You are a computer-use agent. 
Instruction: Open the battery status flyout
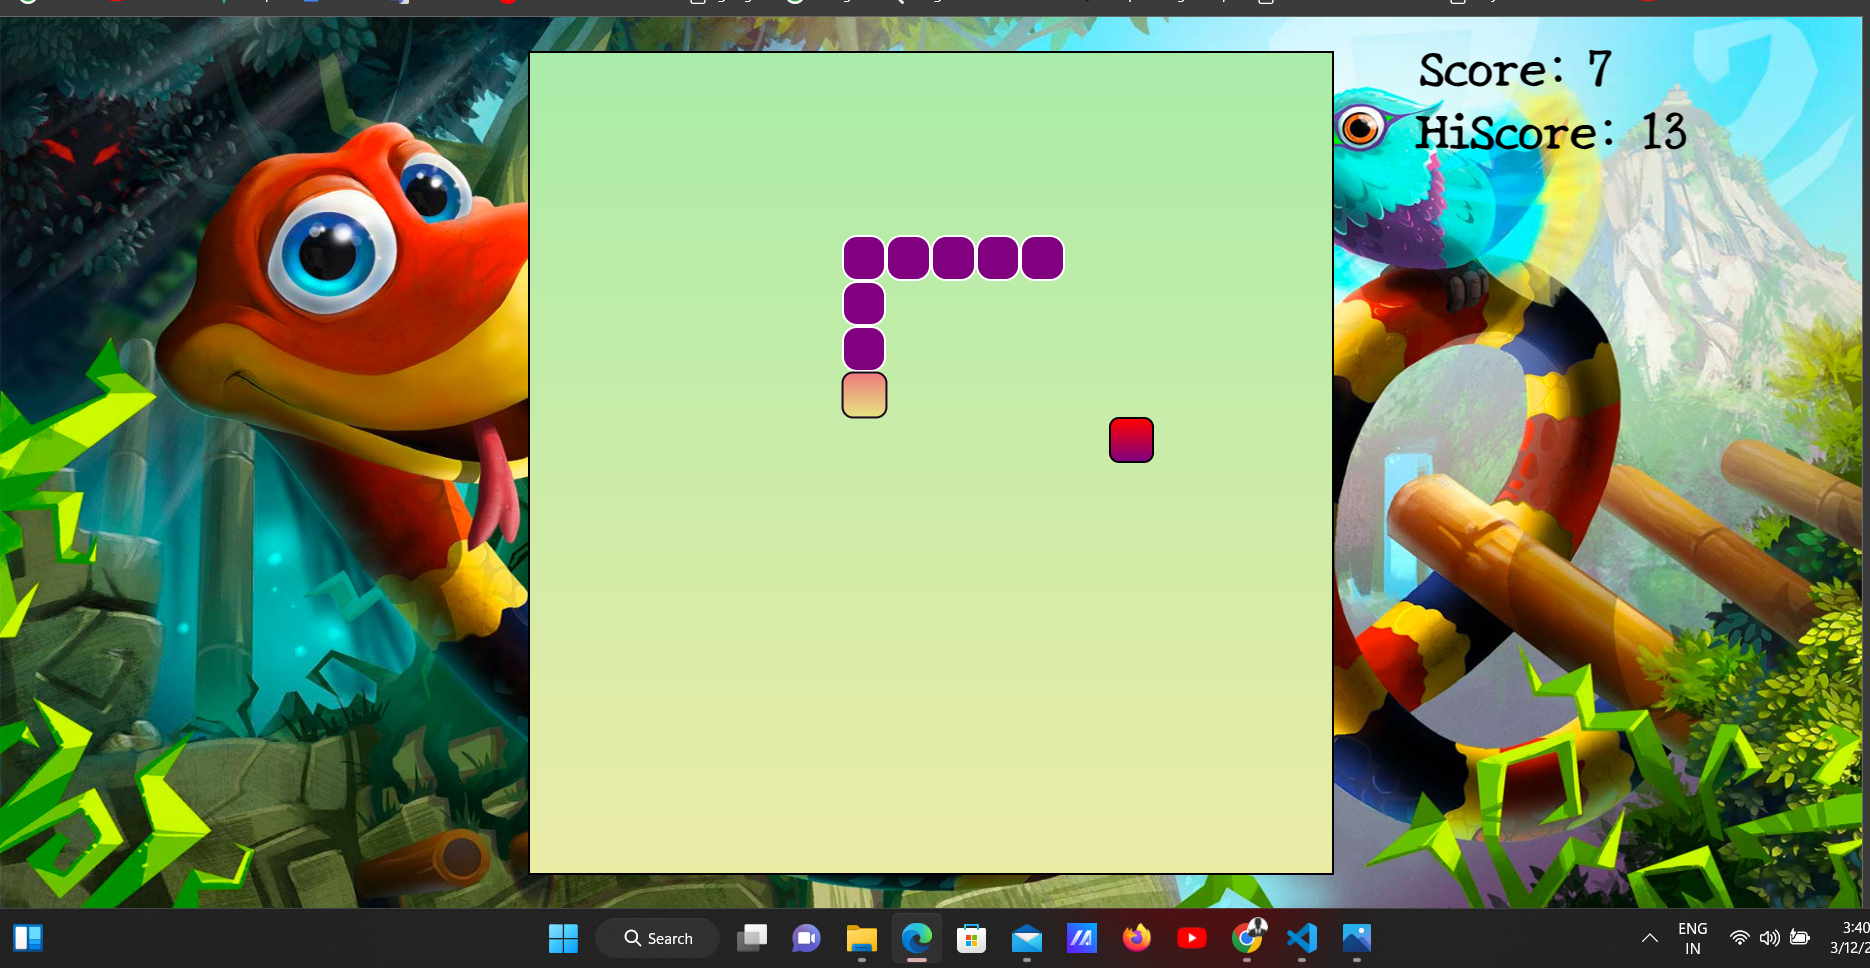point(1800,938)
